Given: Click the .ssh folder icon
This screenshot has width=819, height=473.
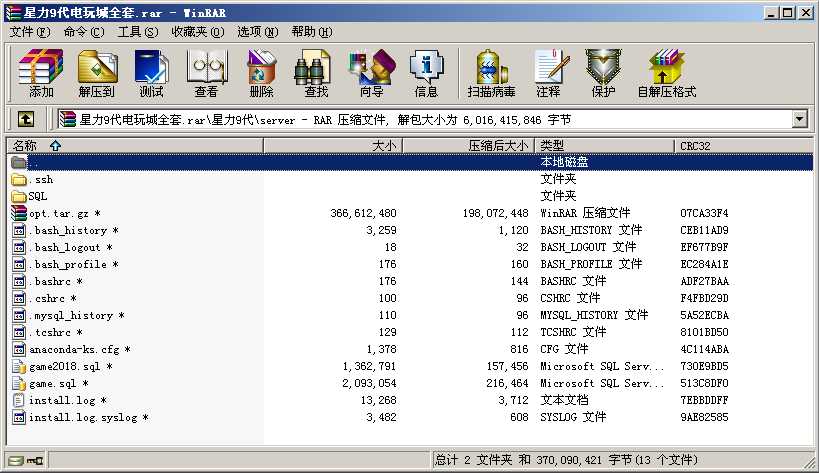Looking at the screenshot, I should point(19,180).
